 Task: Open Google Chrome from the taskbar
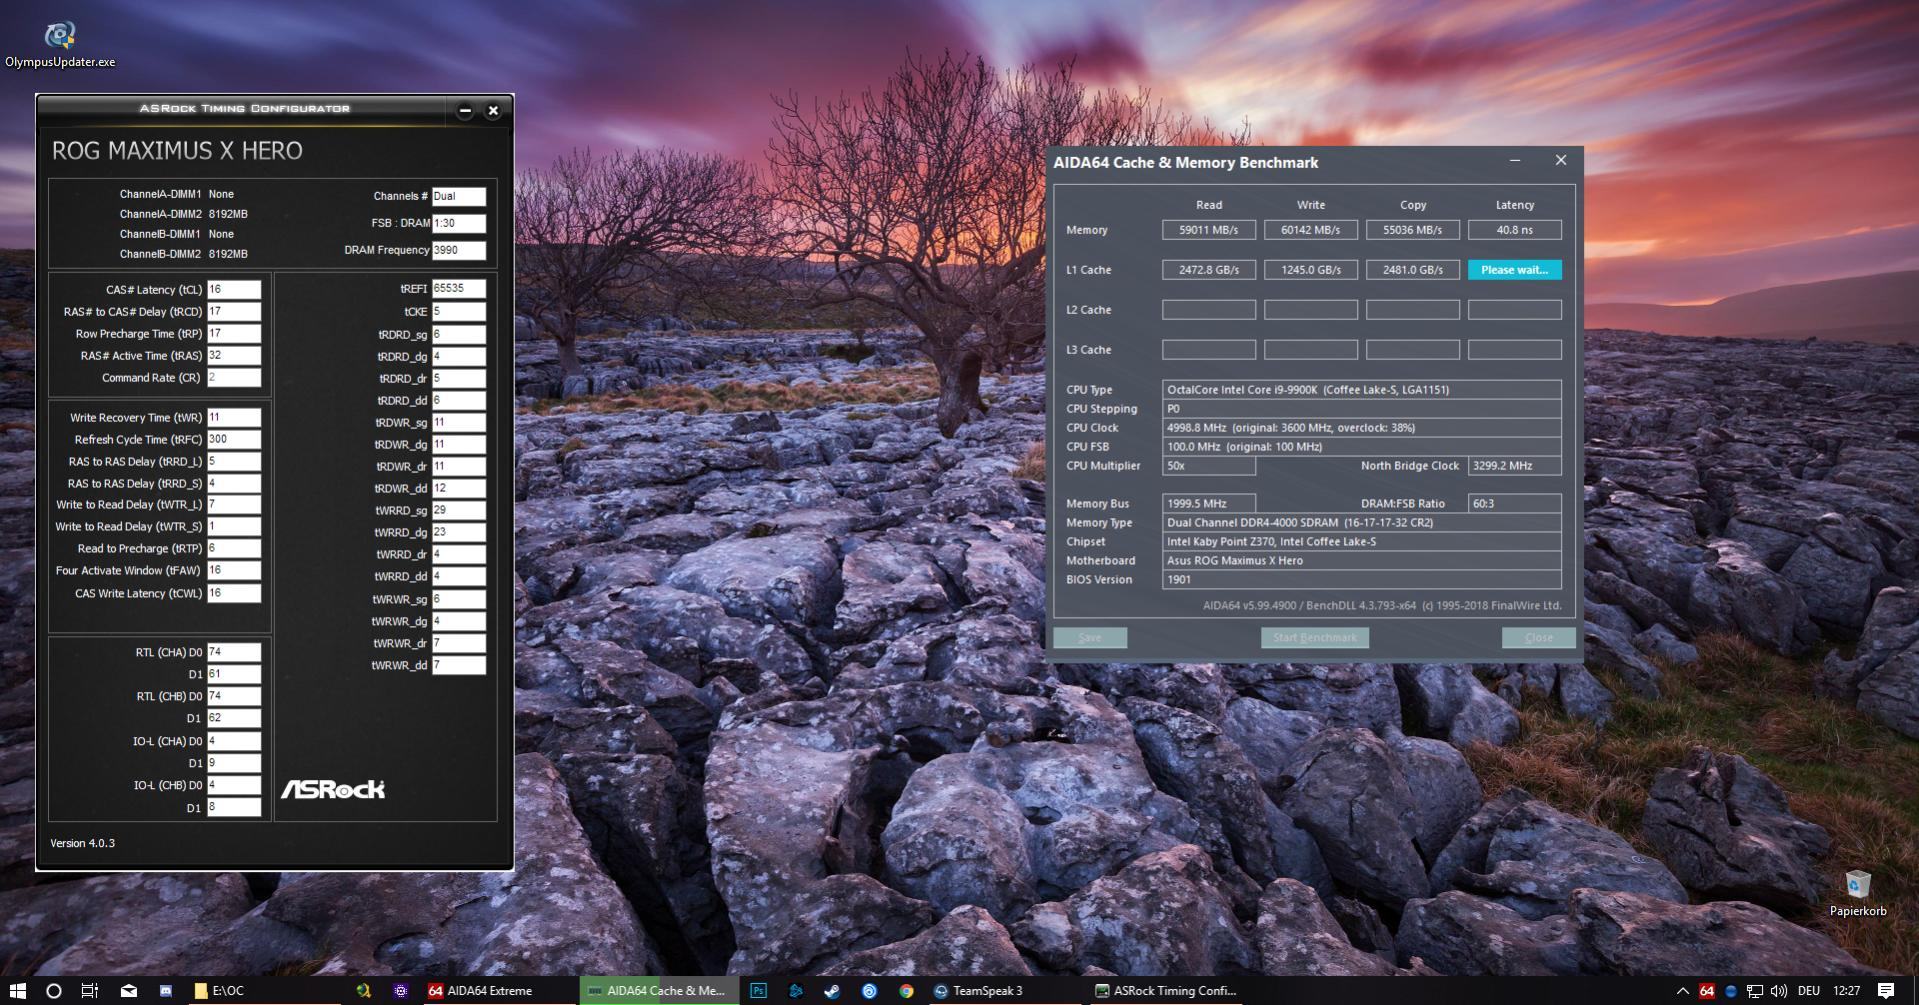coord(906,991)
